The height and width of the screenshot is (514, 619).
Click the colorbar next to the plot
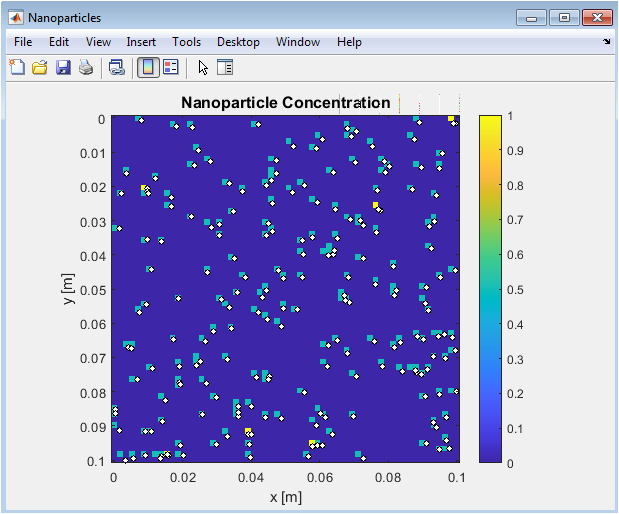489,288
